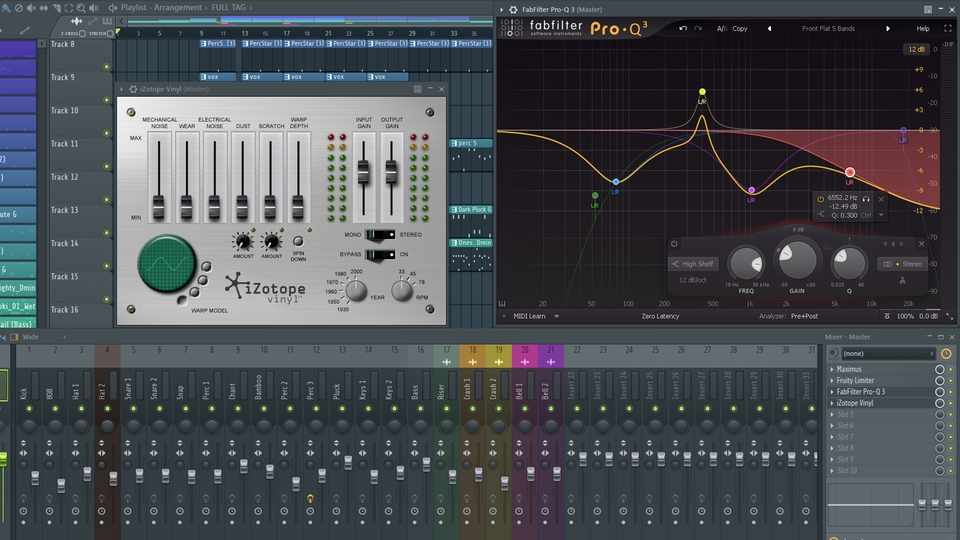Screen dimensions: 960x540
Task: Select mixer insert 4 Hat 2 tab
Action: [x=107, y=356]
